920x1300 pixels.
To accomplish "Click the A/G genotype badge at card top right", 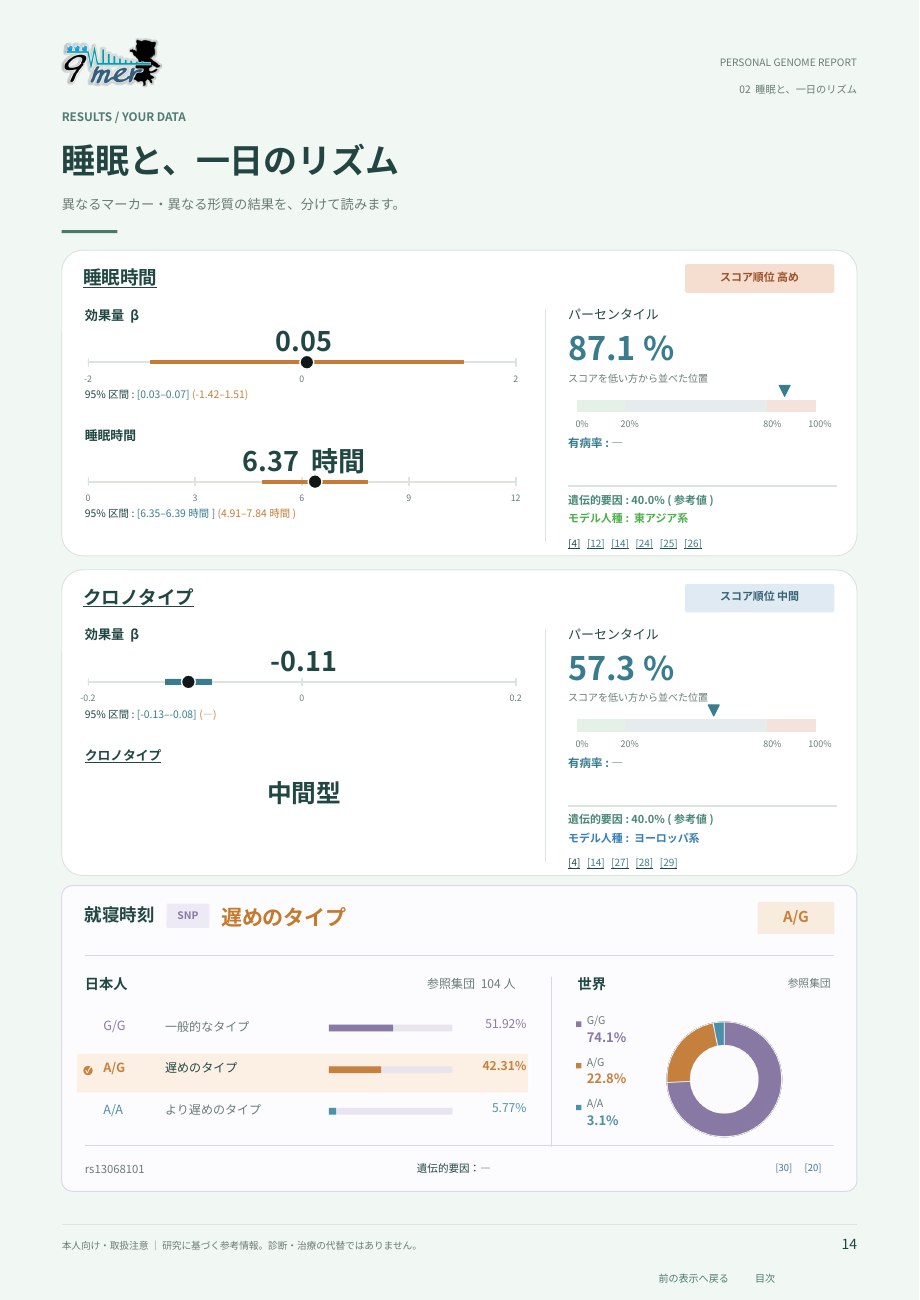I will point(795,917).
